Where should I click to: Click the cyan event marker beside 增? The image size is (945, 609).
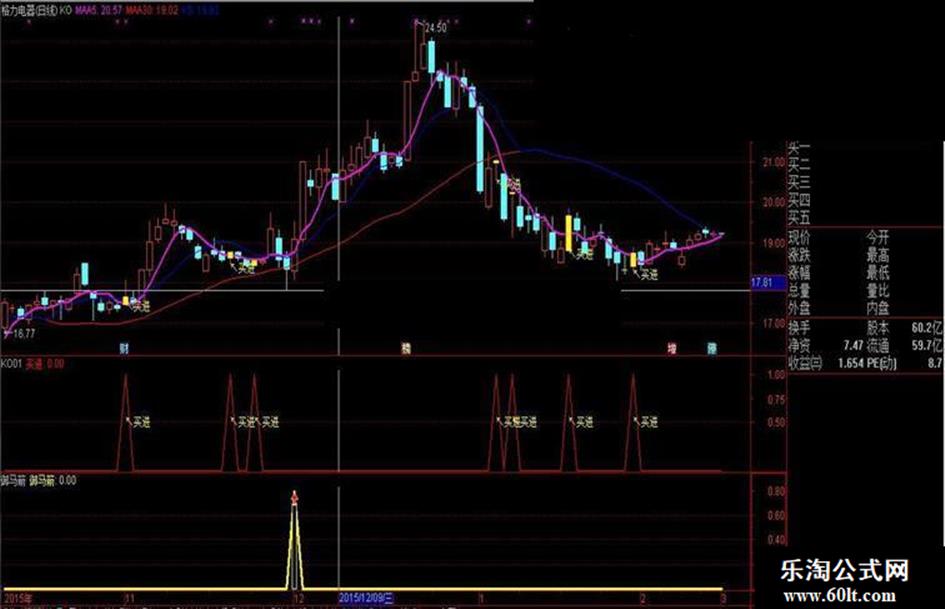click(x=712, y=349)
